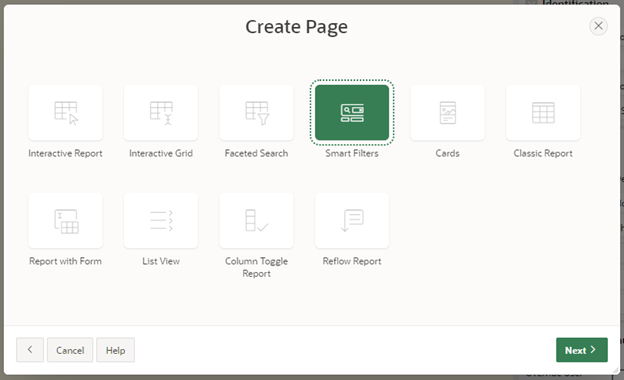Select the Column Toggle Report icon

(x=256, y=220)
